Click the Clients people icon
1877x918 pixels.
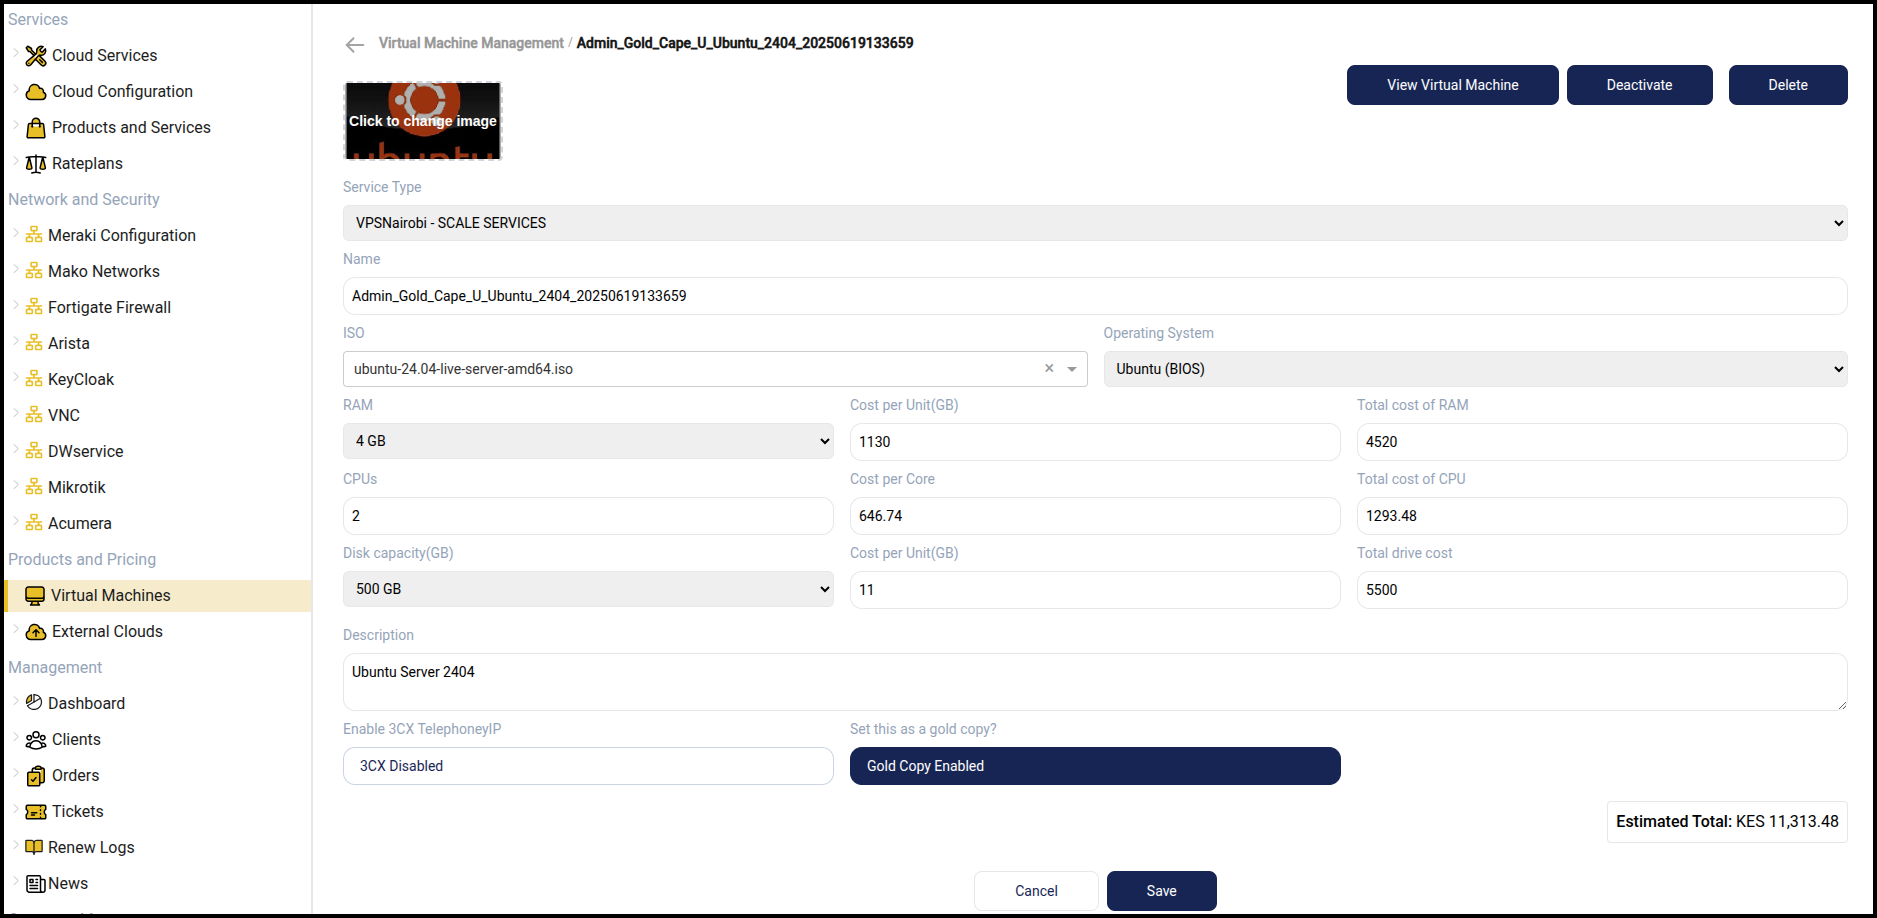(x=36, y=740)
